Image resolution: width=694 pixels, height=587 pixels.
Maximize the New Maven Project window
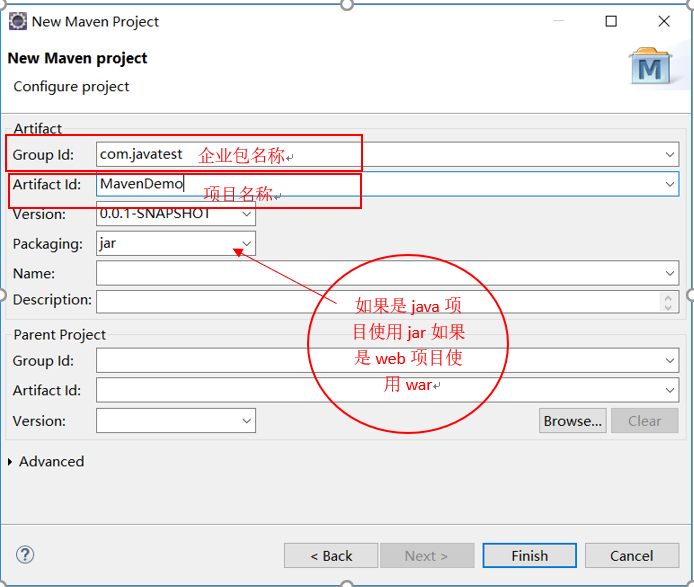[x=611, y=21]
